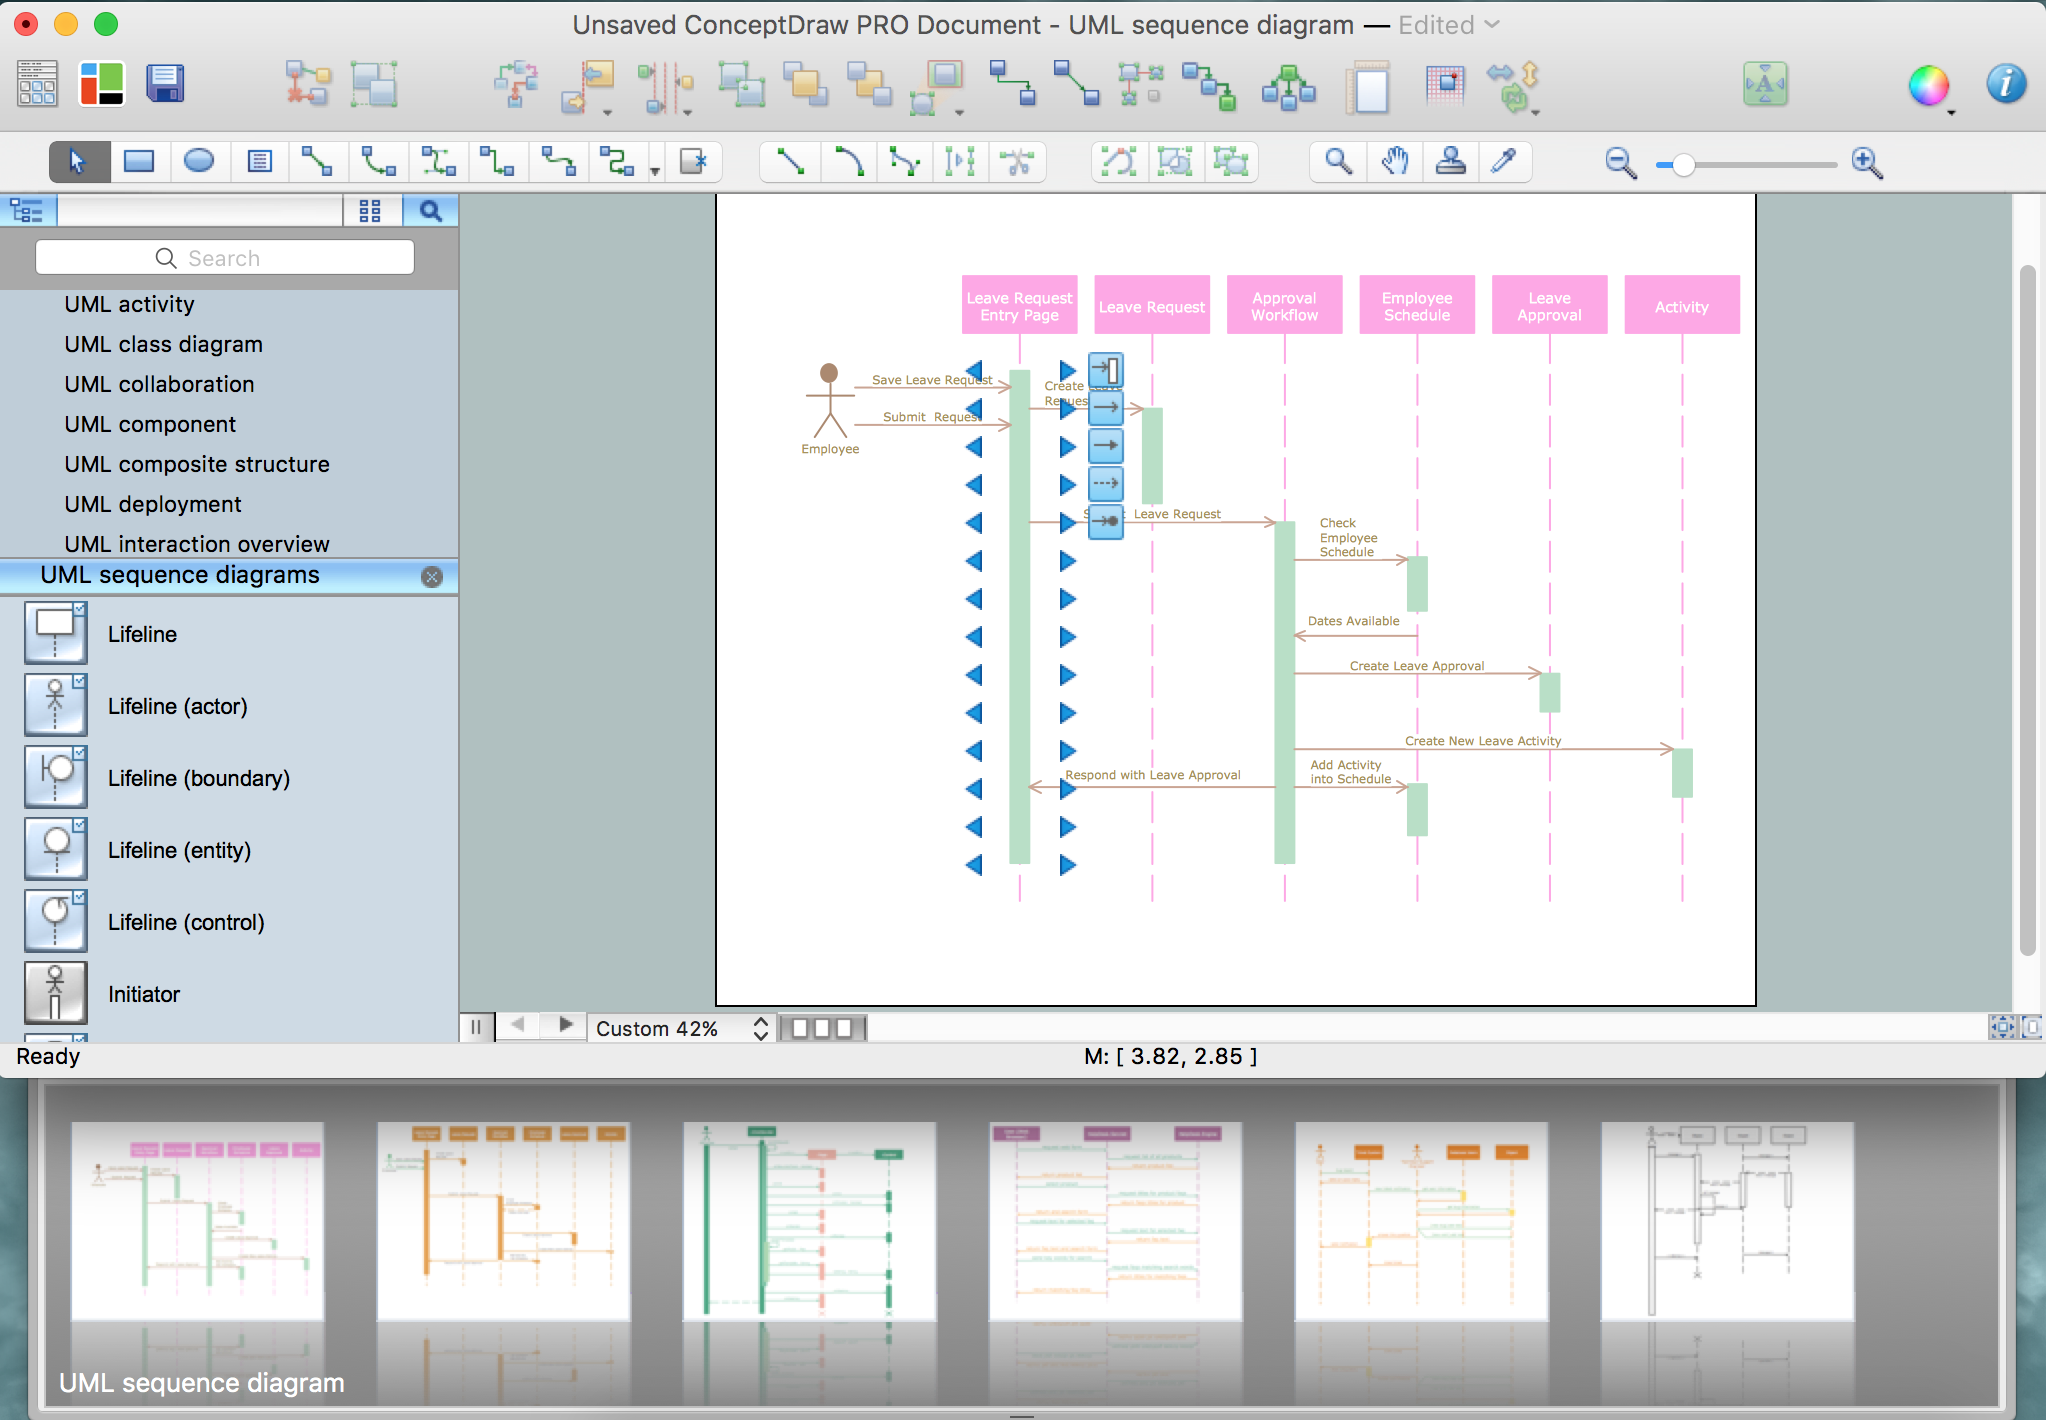
Task: Expand connector tools dropdown arrow
Action: [x=655, y=171]
